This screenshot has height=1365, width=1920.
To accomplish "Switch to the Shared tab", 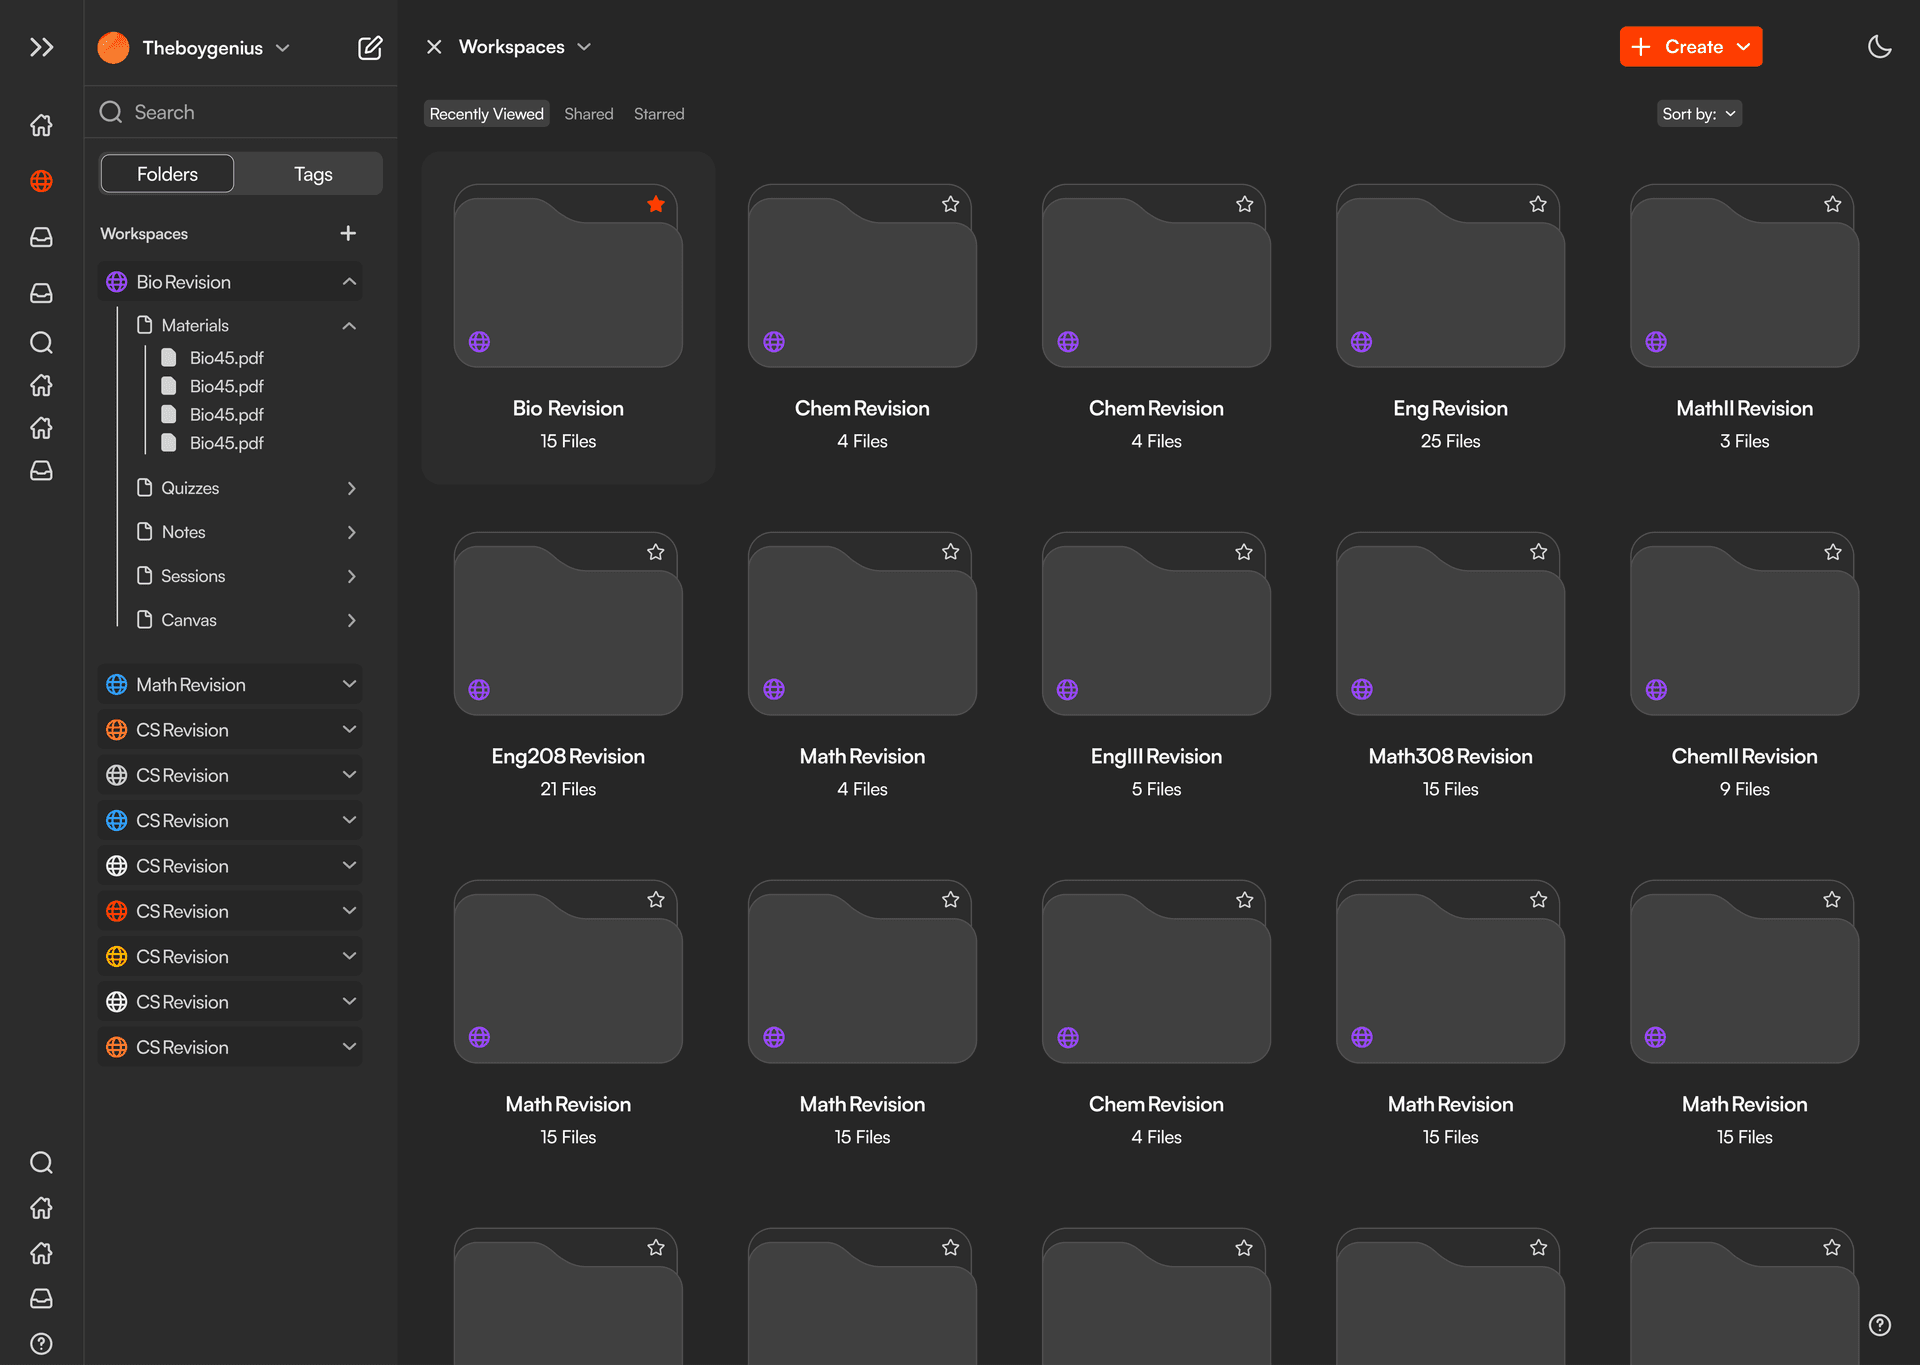I will click(588, 114).
